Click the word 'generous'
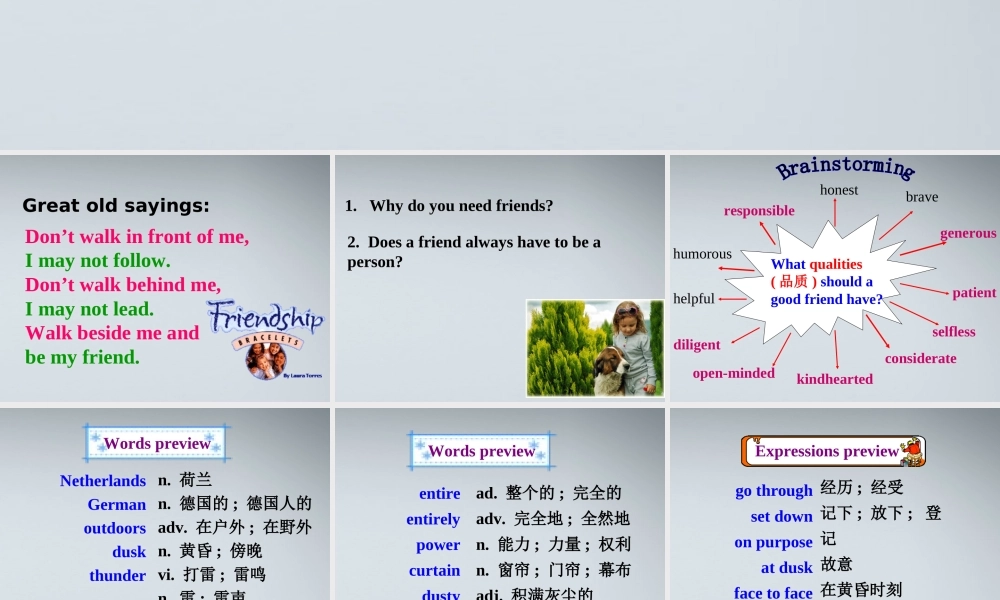 click(968, 233)
